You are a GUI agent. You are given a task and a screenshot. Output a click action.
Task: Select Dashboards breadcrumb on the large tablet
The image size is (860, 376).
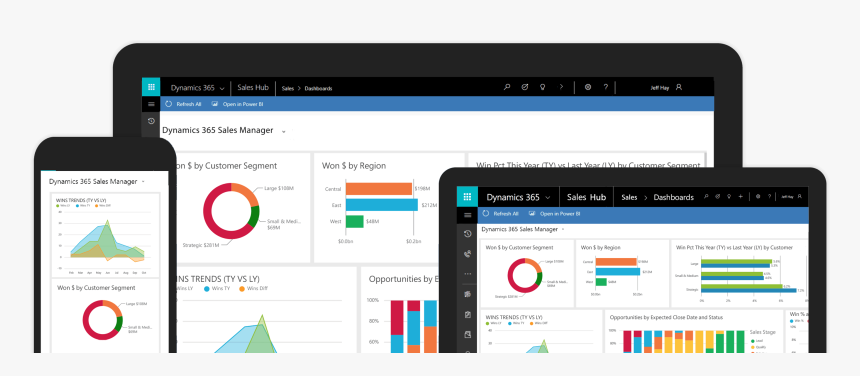coord(318,88)
